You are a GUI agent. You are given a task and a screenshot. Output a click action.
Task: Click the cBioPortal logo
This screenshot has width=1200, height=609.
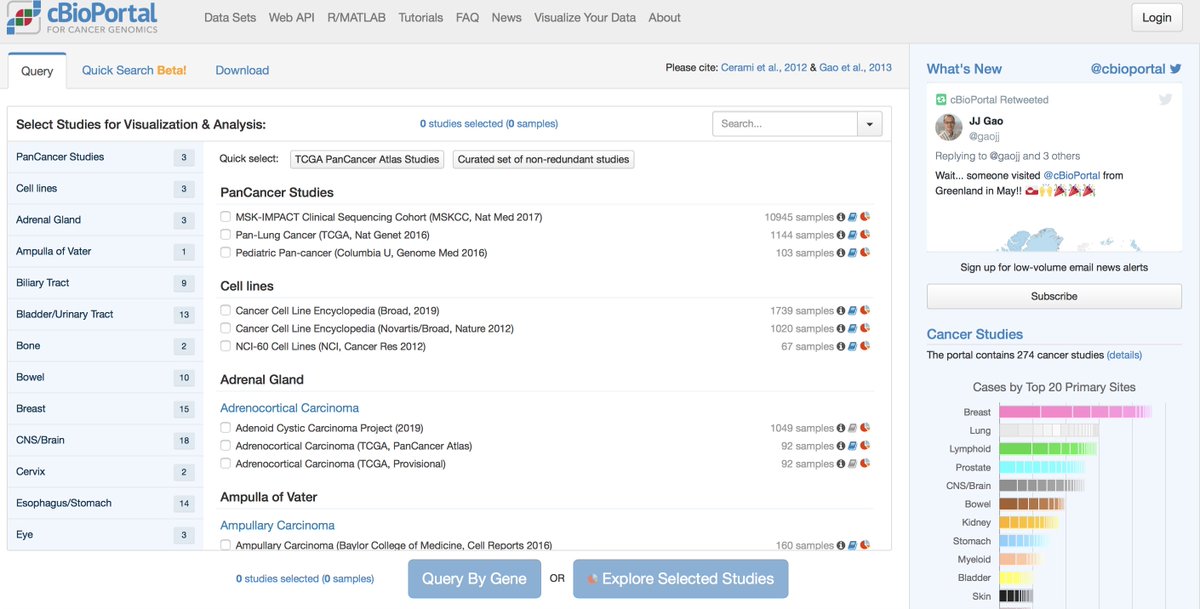81,18
